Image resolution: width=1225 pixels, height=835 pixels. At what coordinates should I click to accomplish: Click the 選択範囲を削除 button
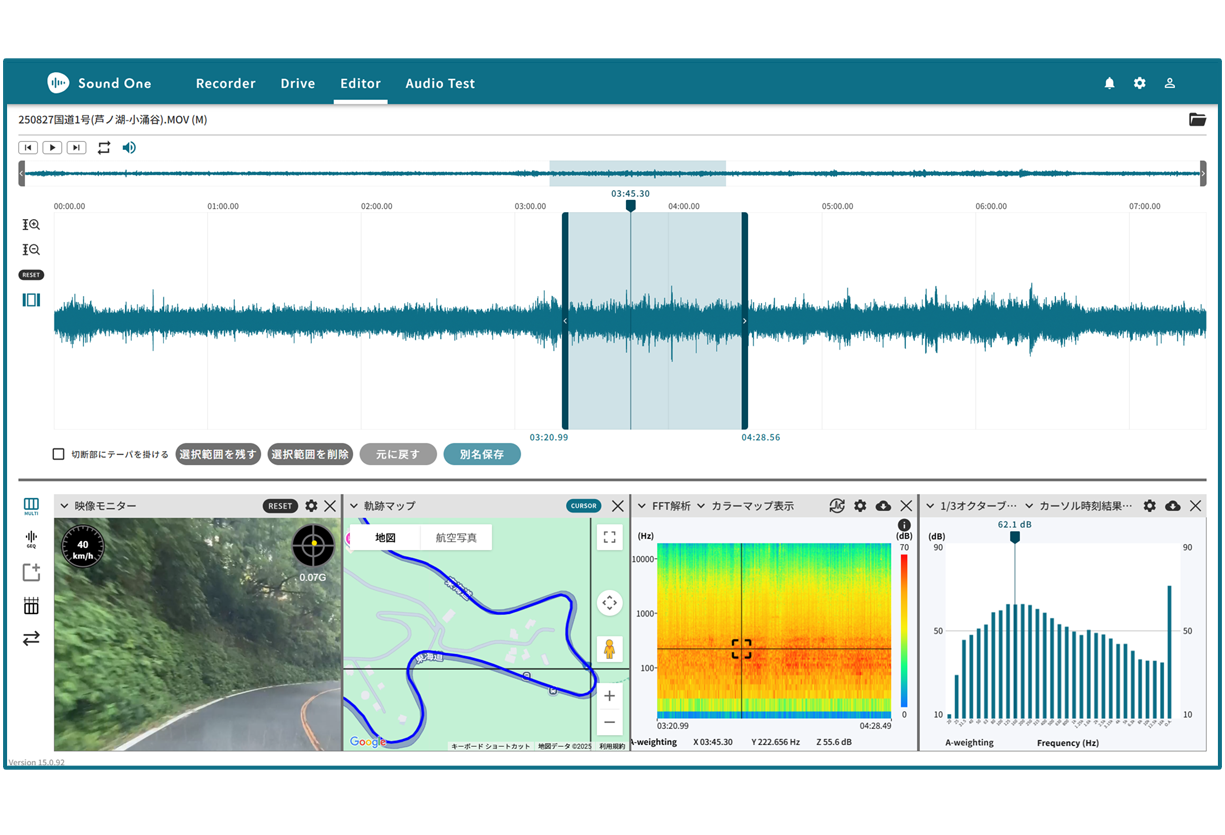pyautogui.click(x=310, y=454)
